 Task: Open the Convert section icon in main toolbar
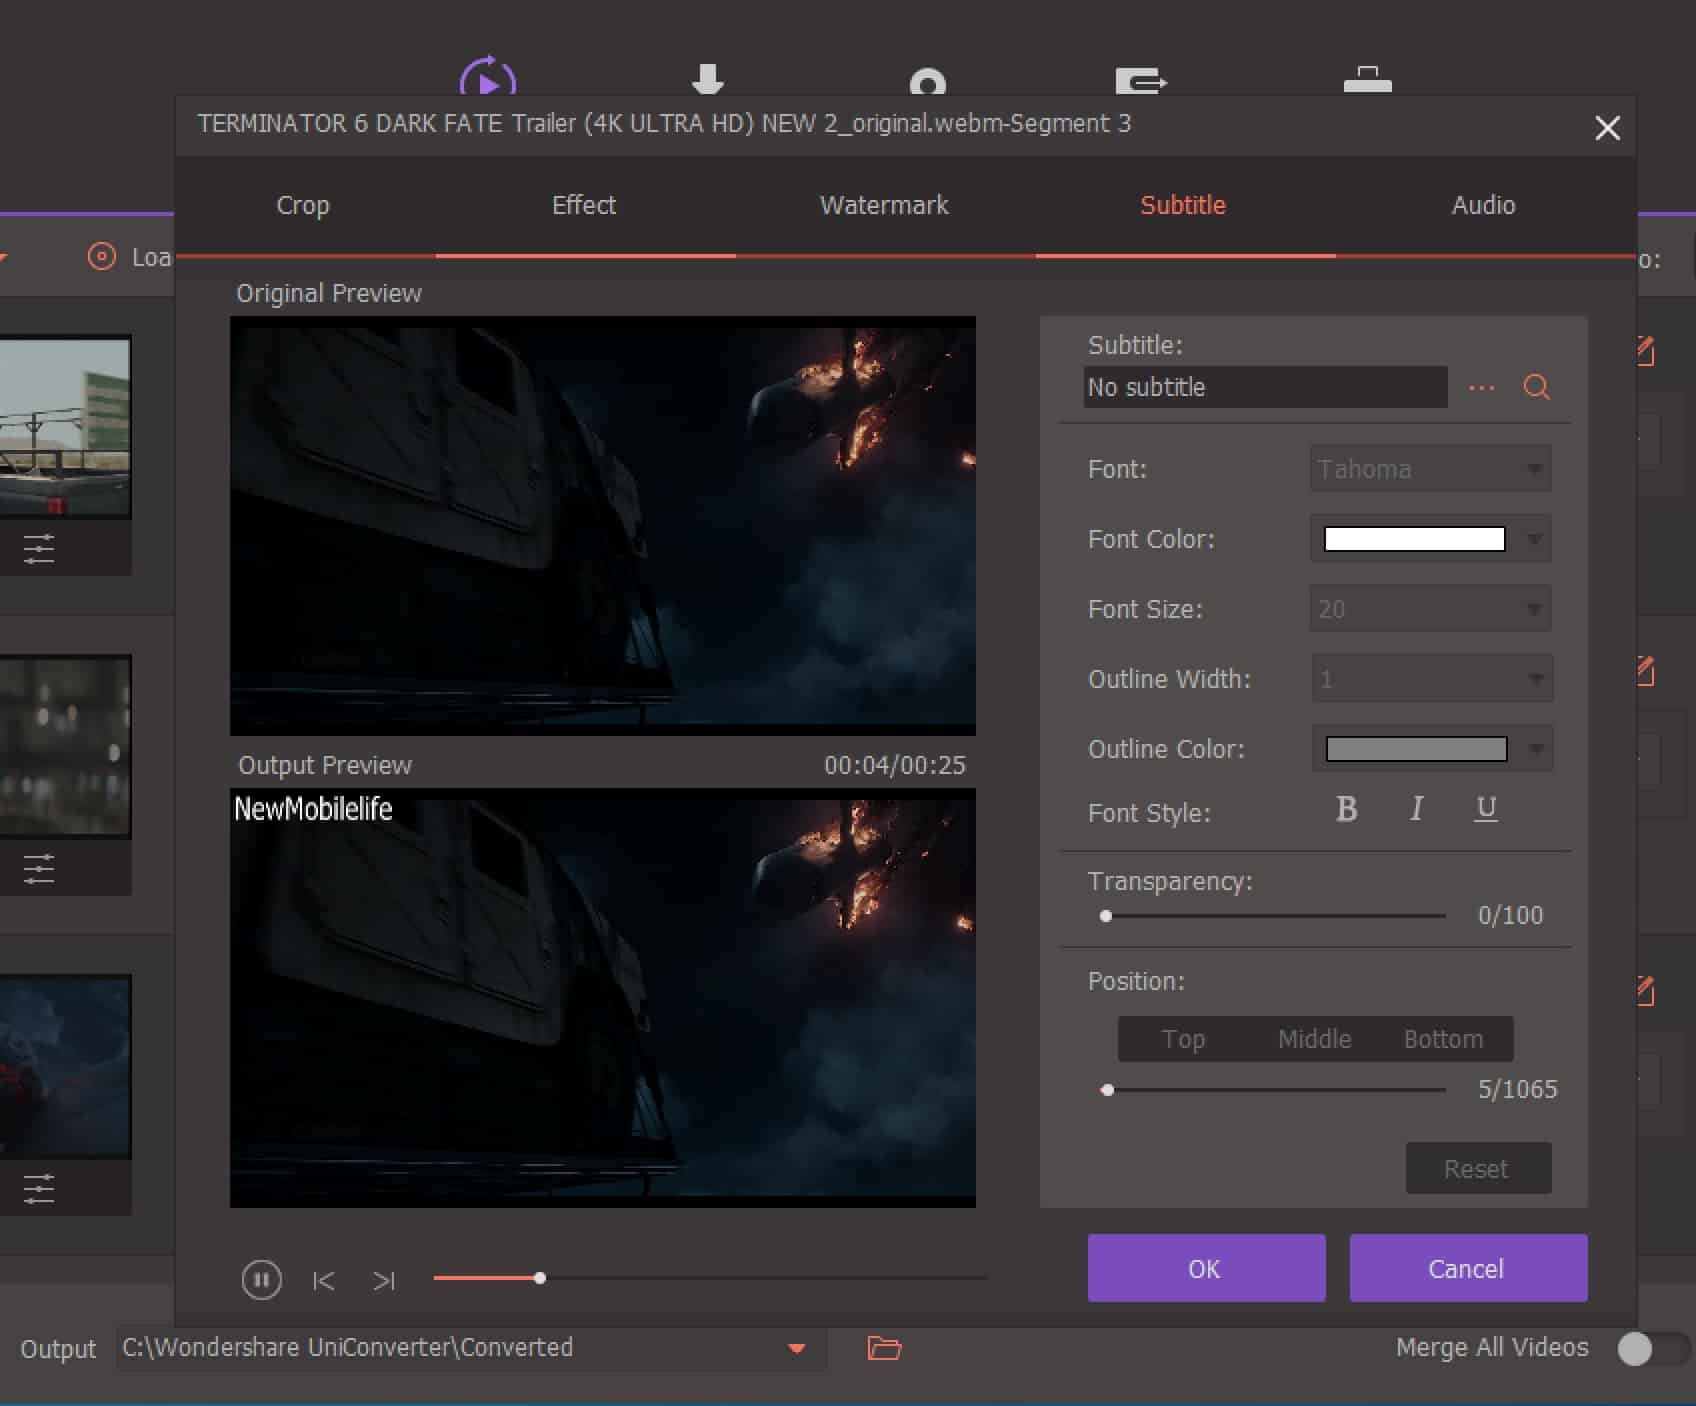[487, 76]
